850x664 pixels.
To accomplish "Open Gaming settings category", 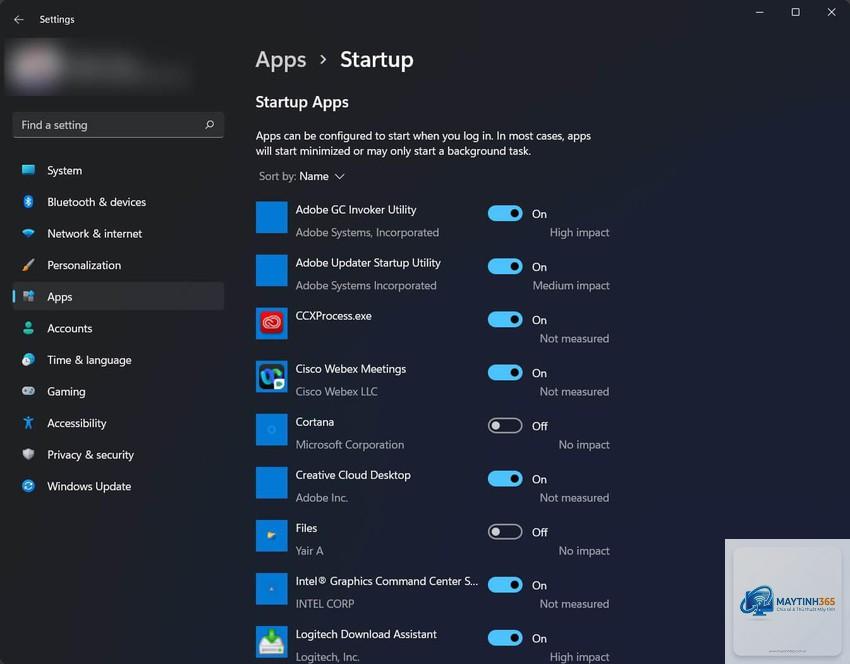I will coord(118,391).
